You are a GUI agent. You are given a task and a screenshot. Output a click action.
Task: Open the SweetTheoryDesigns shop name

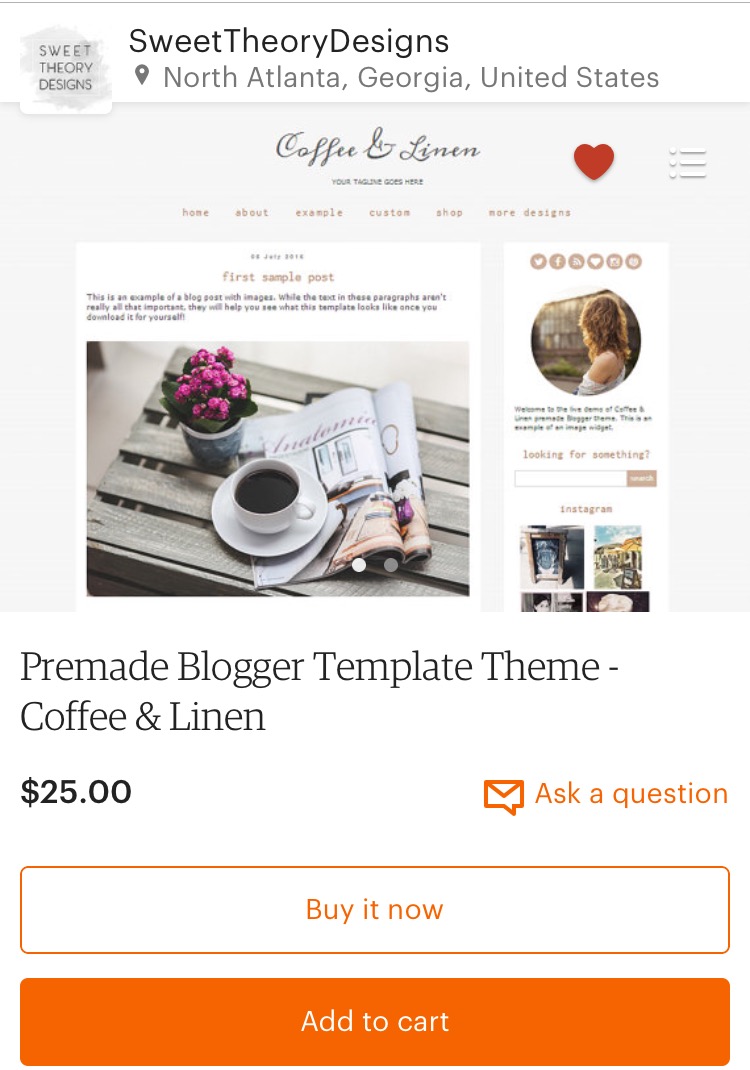289,41
